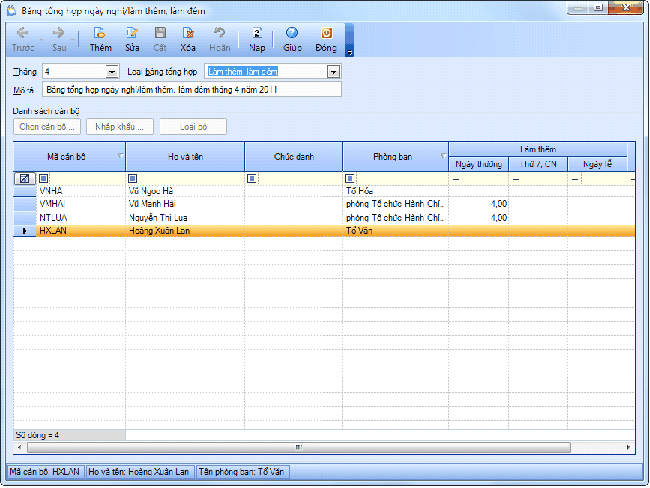Viewport: 650px width, 488px height.
Task: Maximize the window
Action: 598,8
